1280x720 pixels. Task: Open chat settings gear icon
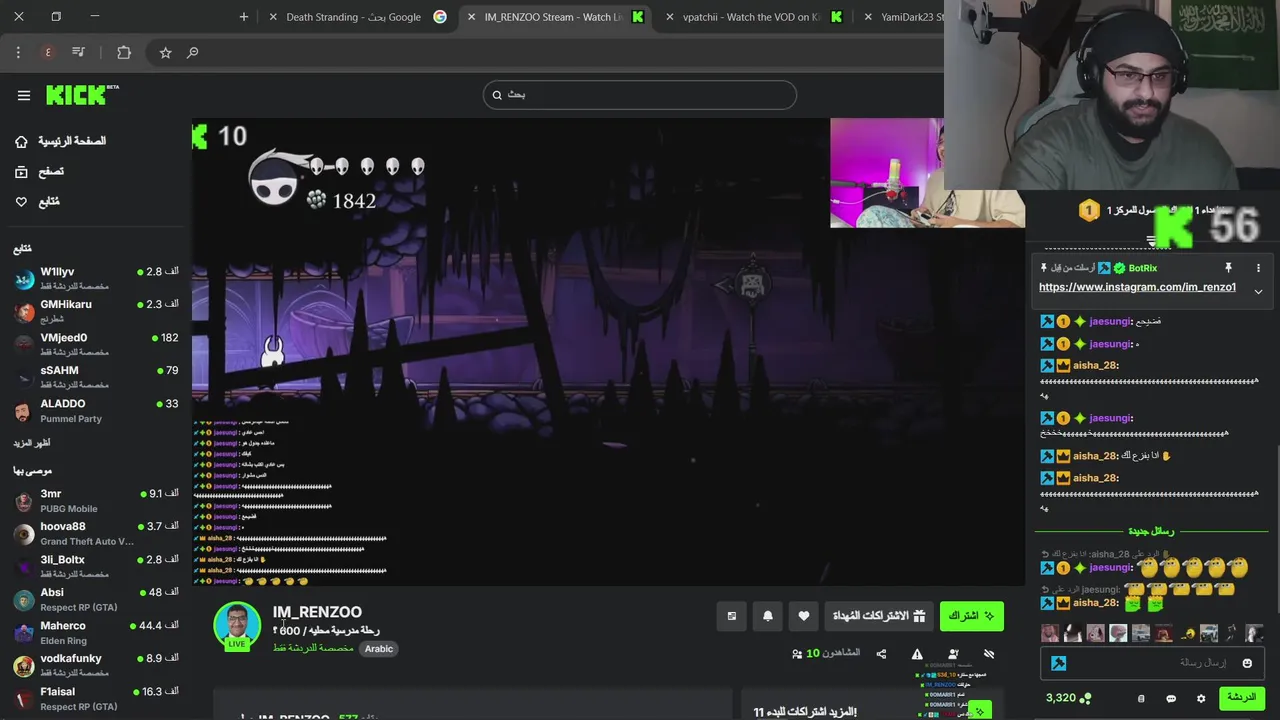point(1201,699)
